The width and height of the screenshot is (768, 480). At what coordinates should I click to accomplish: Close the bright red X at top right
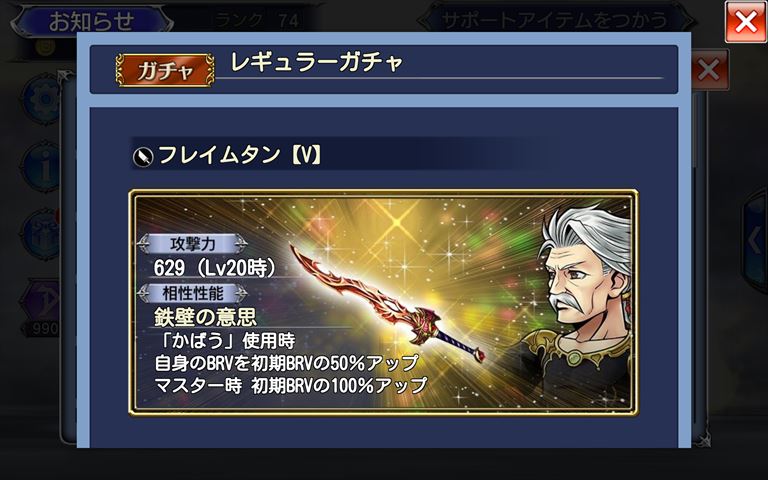(745, 22)
